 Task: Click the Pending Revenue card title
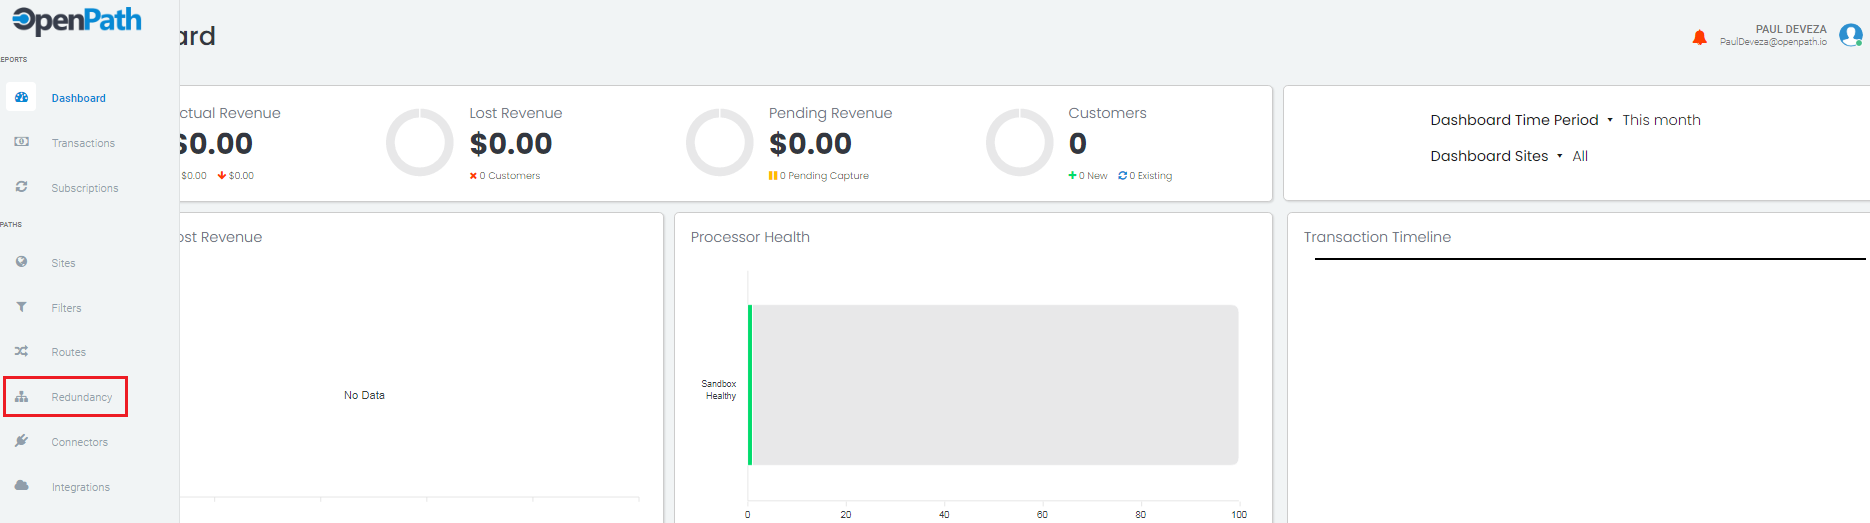click(830, 113)
